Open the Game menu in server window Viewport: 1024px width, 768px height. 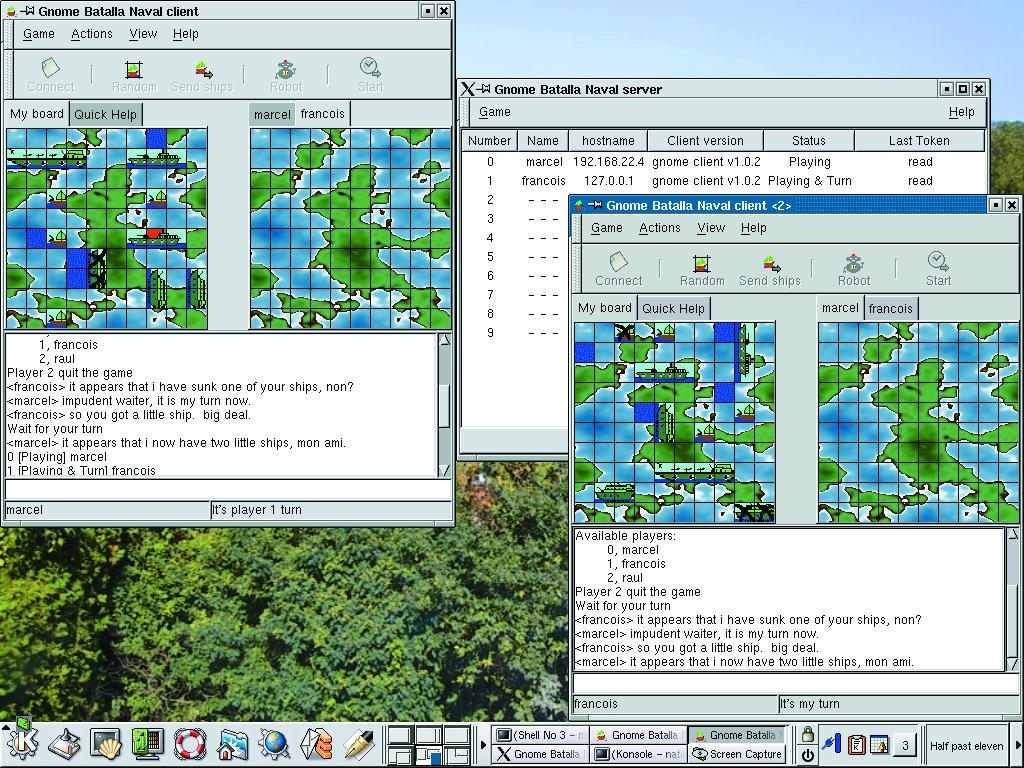coord(494,112)
